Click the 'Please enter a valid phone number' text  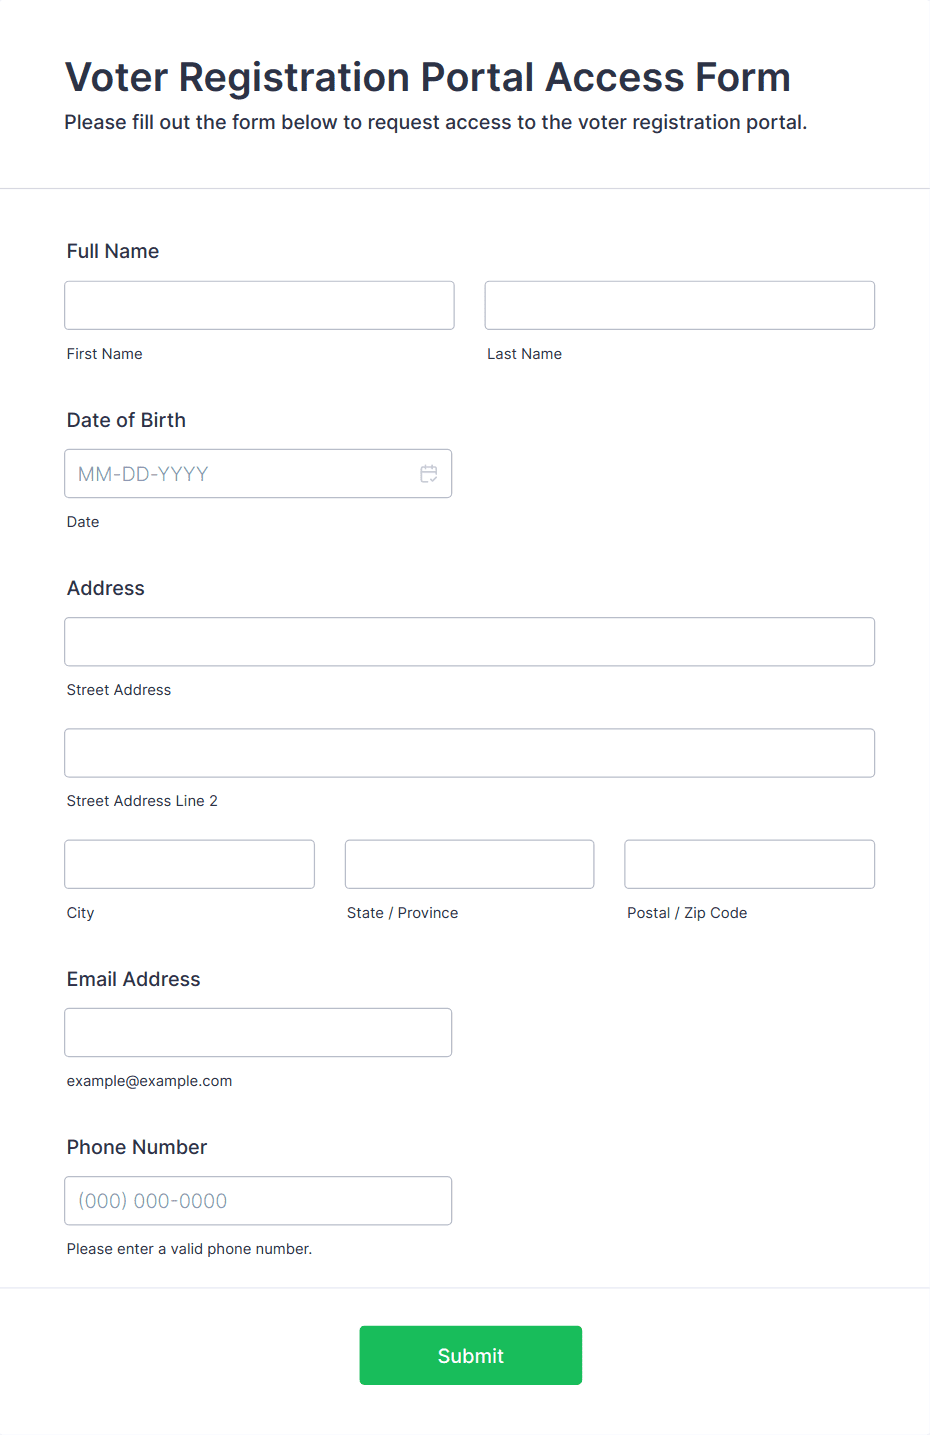click(189, 1249)
